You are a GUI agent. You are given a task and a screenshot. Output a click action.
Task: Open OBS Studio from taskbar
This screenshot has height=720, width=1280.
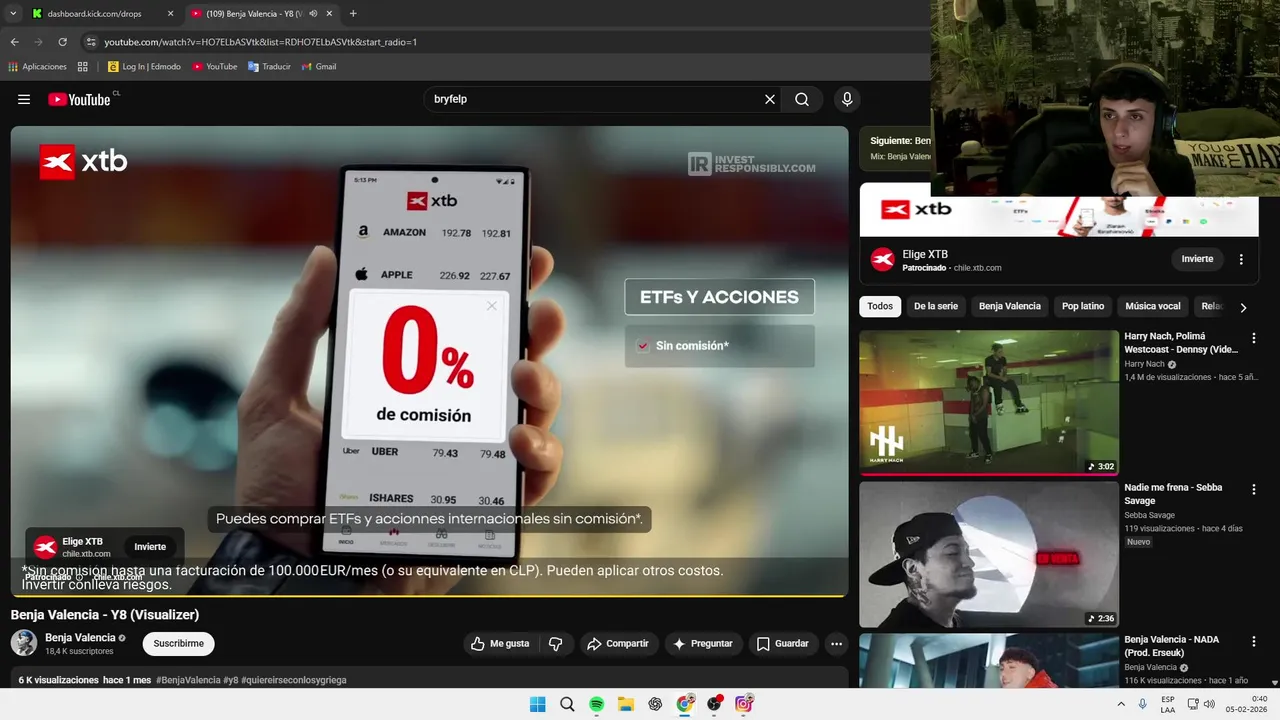tap(714, 704)
